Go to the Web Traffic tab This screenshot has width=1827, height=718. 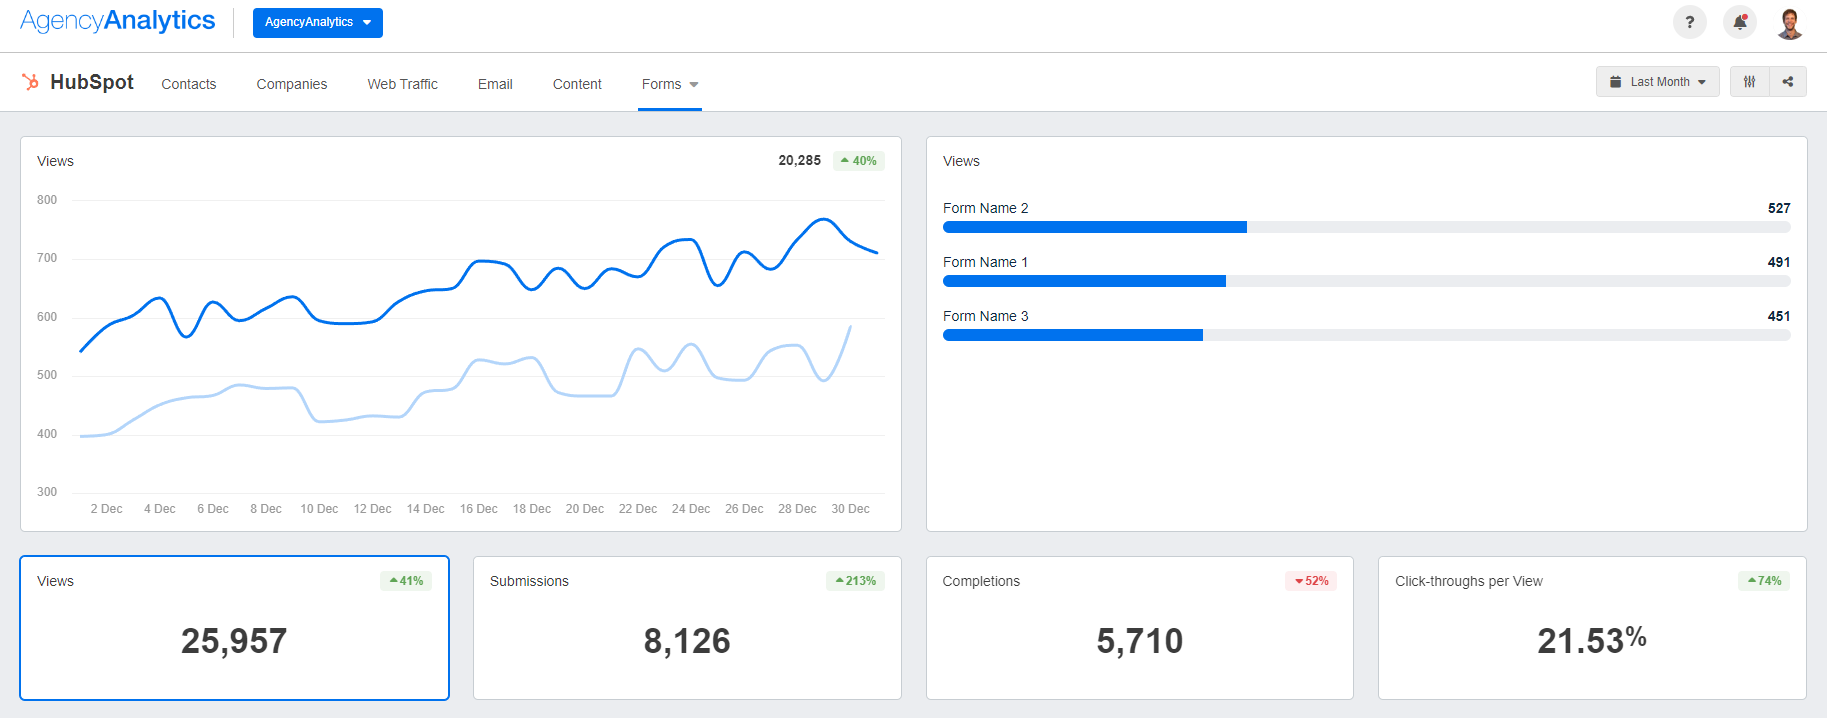point(402,84)
